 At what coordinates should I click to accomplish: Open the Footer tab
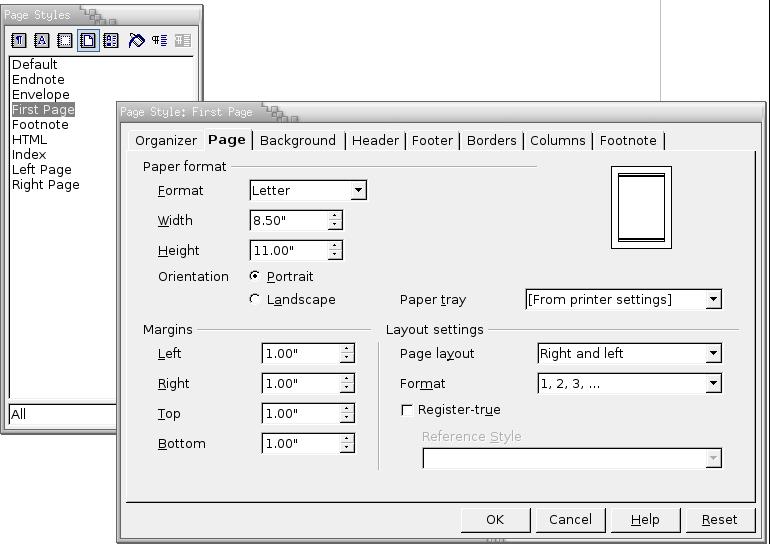click(x=432, y=141)
